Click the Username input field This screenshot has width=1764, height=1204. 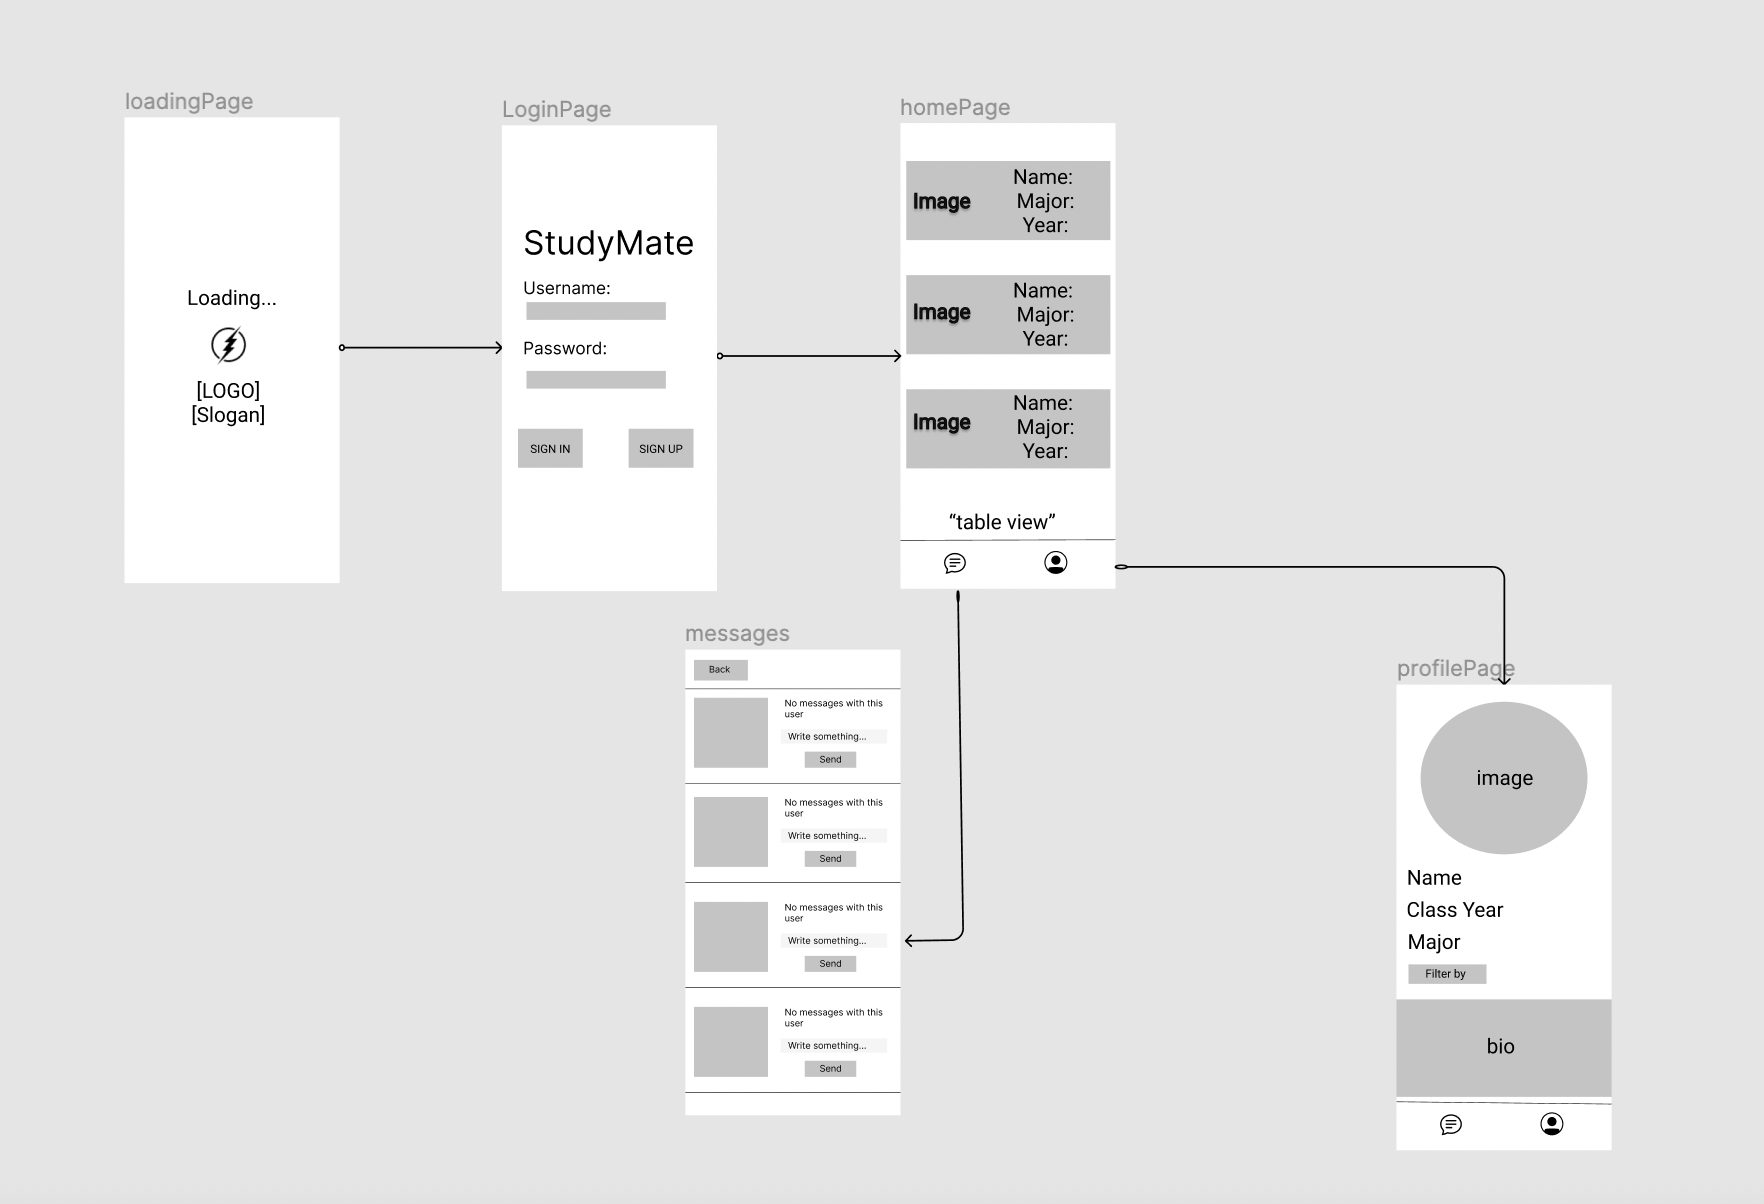pyautogui.click(x=594, y=310)
